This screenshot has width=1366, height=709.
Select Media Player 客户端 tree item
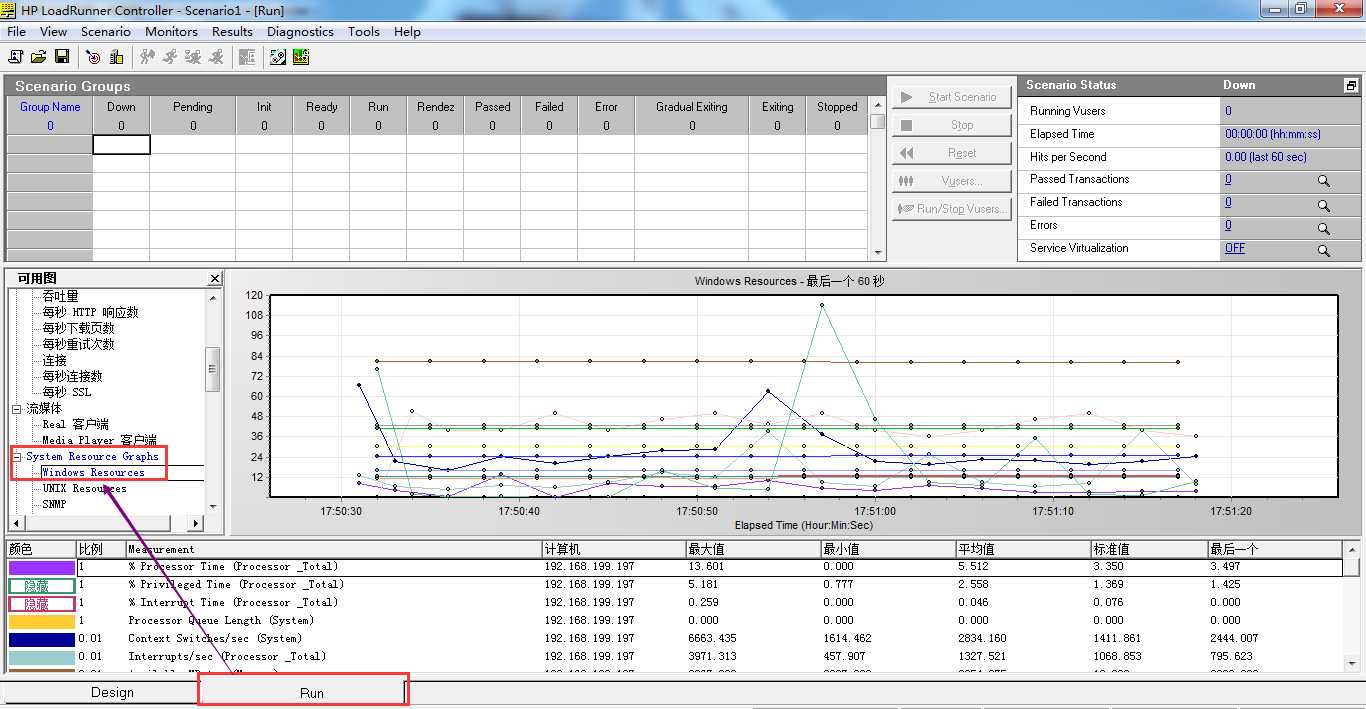point(99,441)
